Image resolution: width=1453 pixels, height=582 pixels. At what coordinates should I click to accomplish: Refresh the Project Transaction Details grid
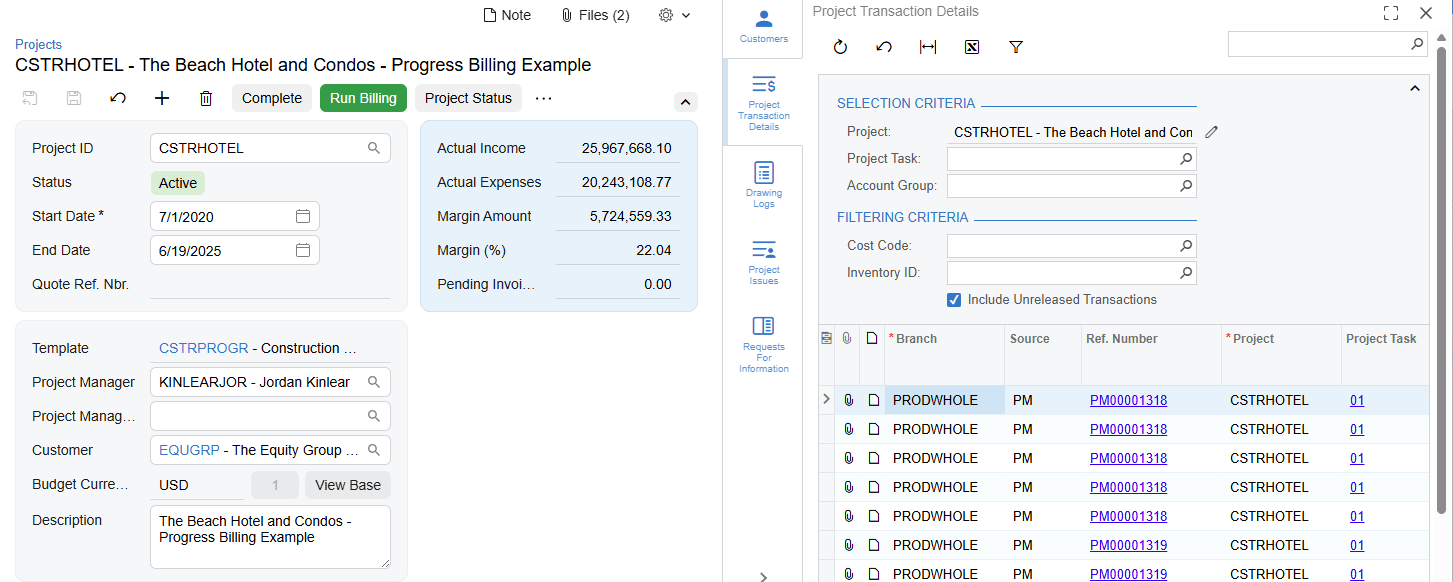(840, 46)
